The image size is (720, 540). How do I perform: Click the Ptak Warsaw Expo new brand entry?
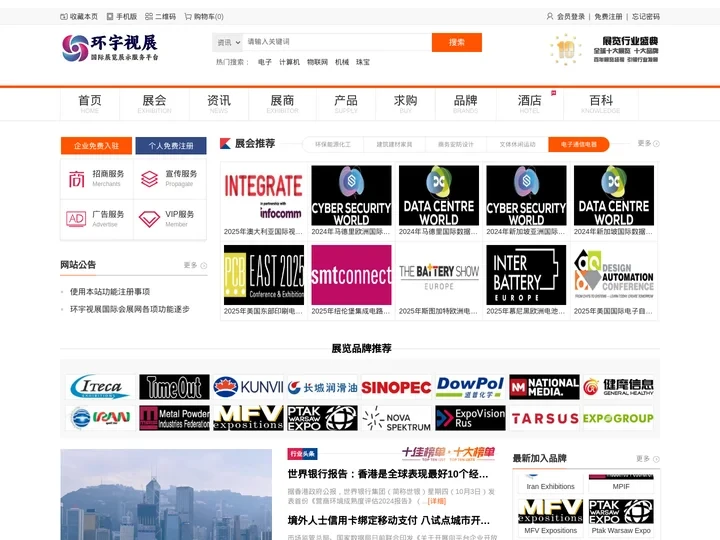coord(621,517)
